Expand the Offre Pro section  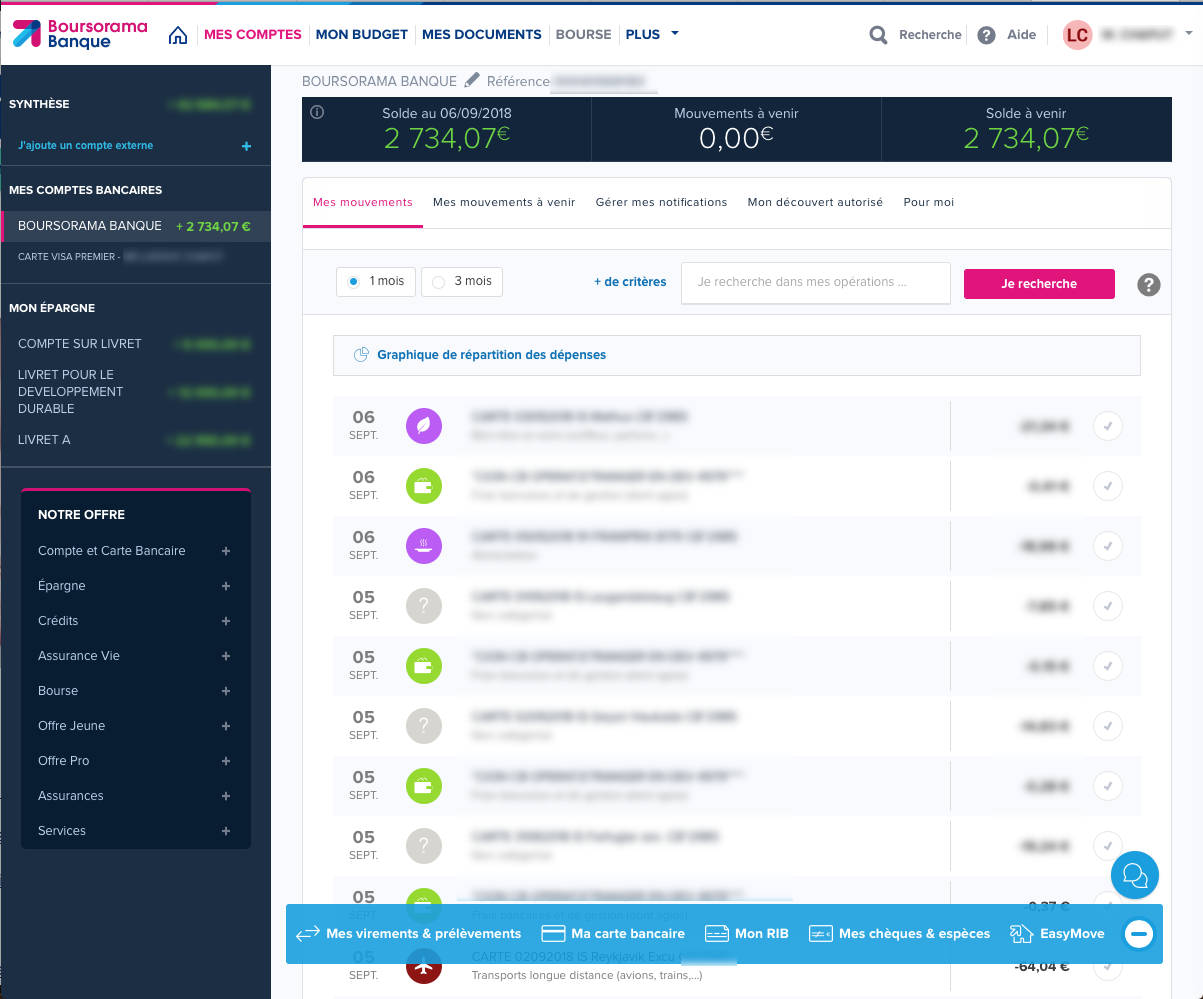point(226,761)
